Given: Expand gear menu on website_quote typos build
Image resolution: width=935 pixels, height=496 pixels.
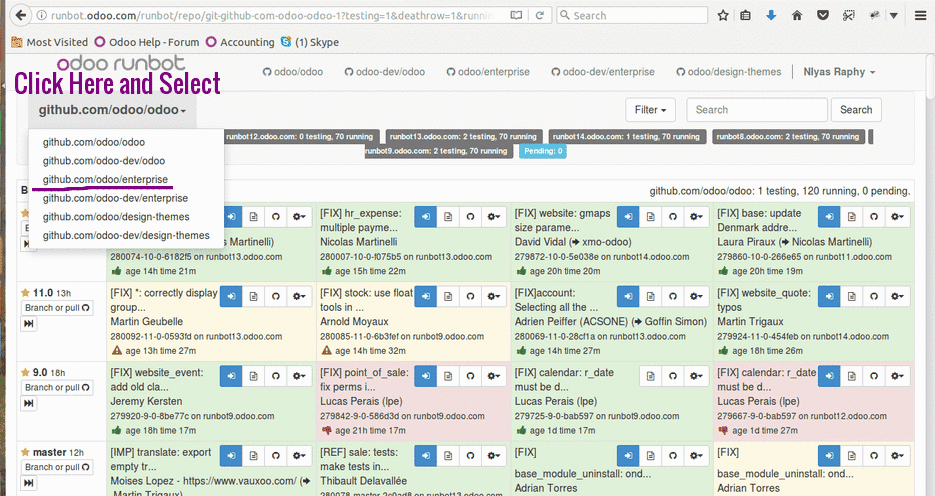Looking at the screenshot, I should pos(897,296).
